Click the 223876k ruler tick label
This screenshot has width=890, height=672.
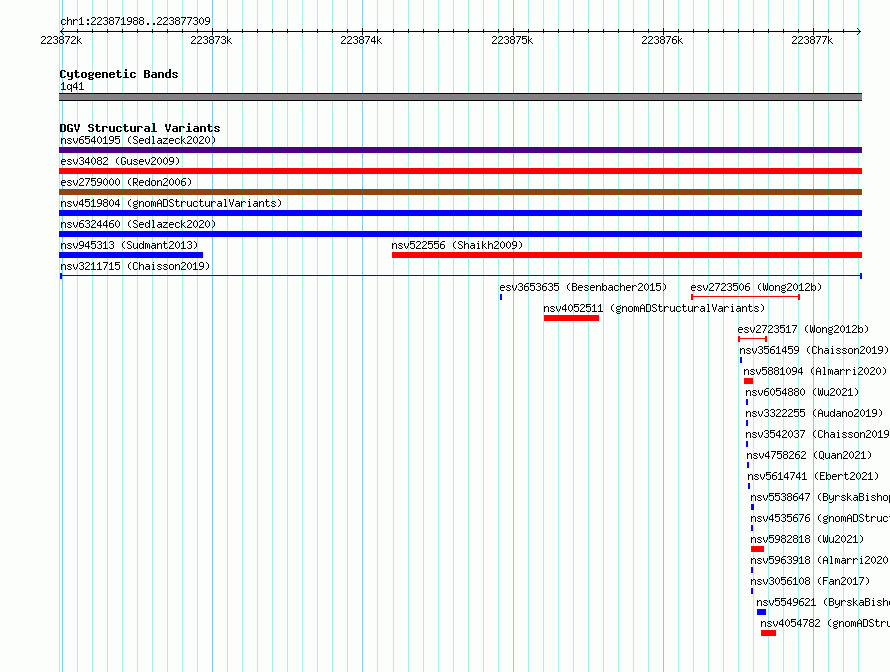point(662,40)
